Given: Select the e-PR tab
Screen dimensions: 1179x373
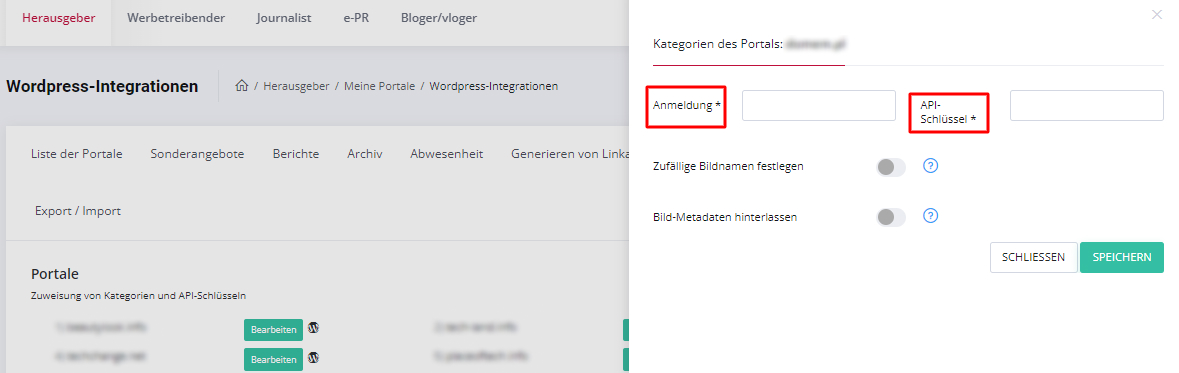Looking at the screenshot, I should 356,18.
